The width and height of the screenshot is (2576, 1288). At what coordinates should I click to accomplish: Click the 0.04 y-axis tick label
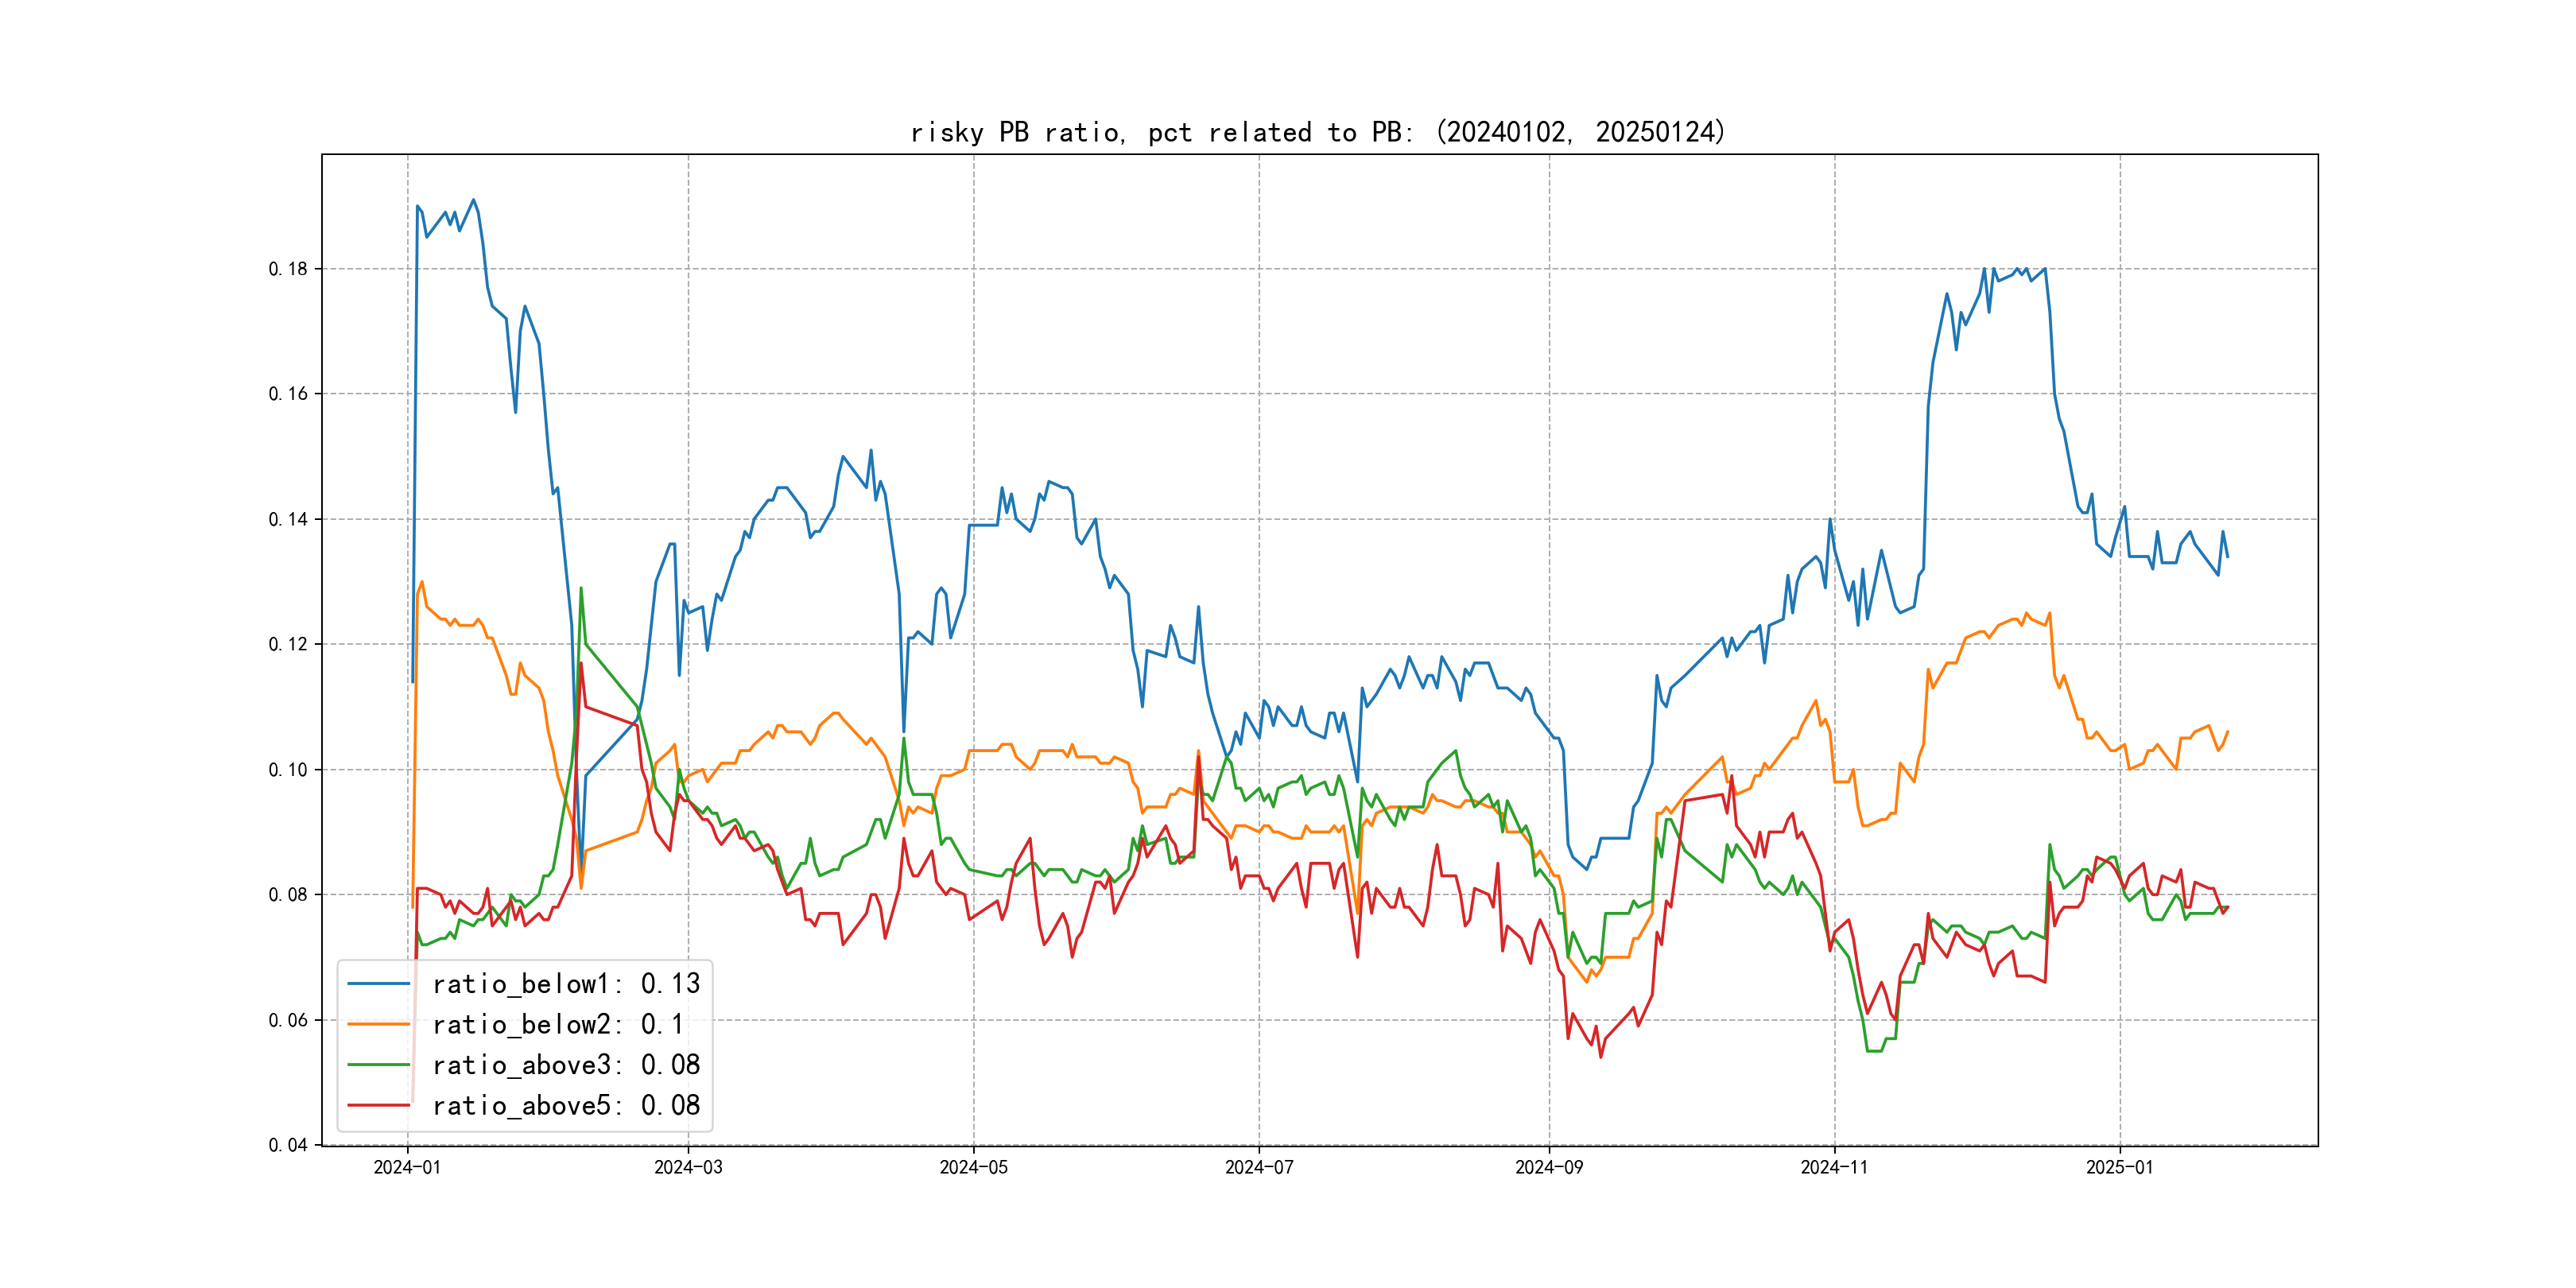tap(288, 1145)
